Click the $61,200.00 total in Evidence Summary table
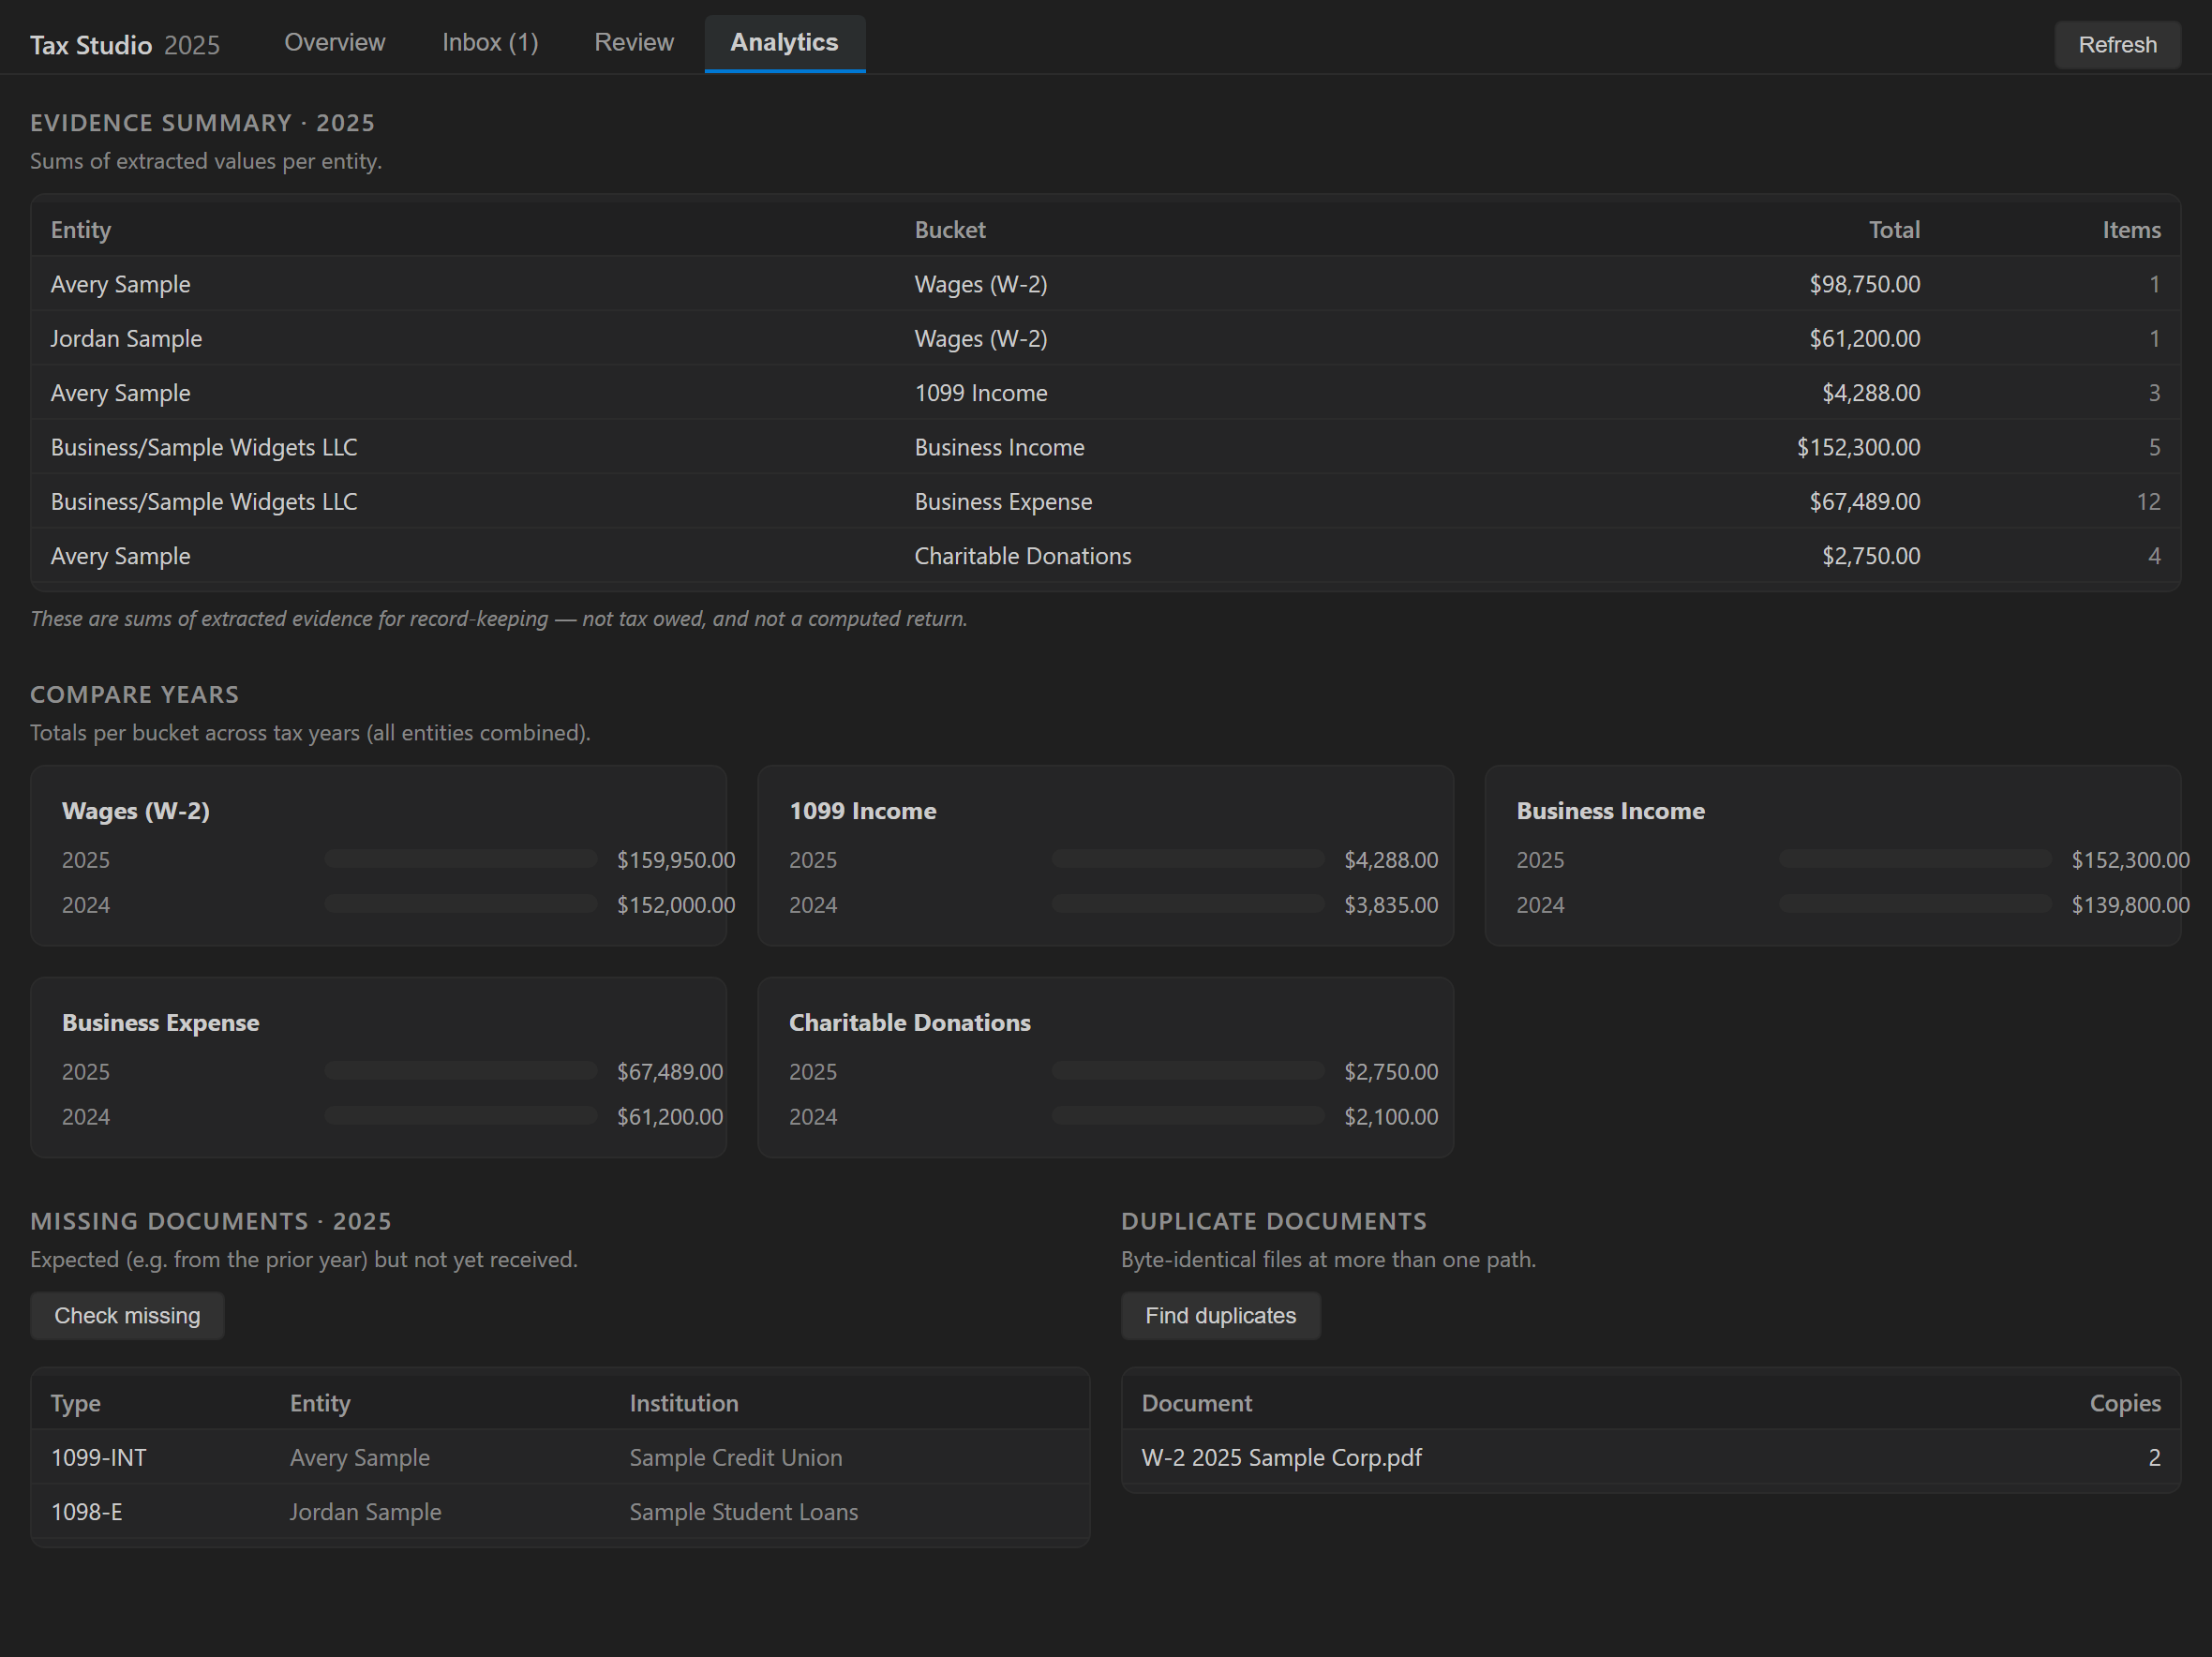This screenshot has height=1657, width=2212. pyautogui.click(x=1864, y=338)
